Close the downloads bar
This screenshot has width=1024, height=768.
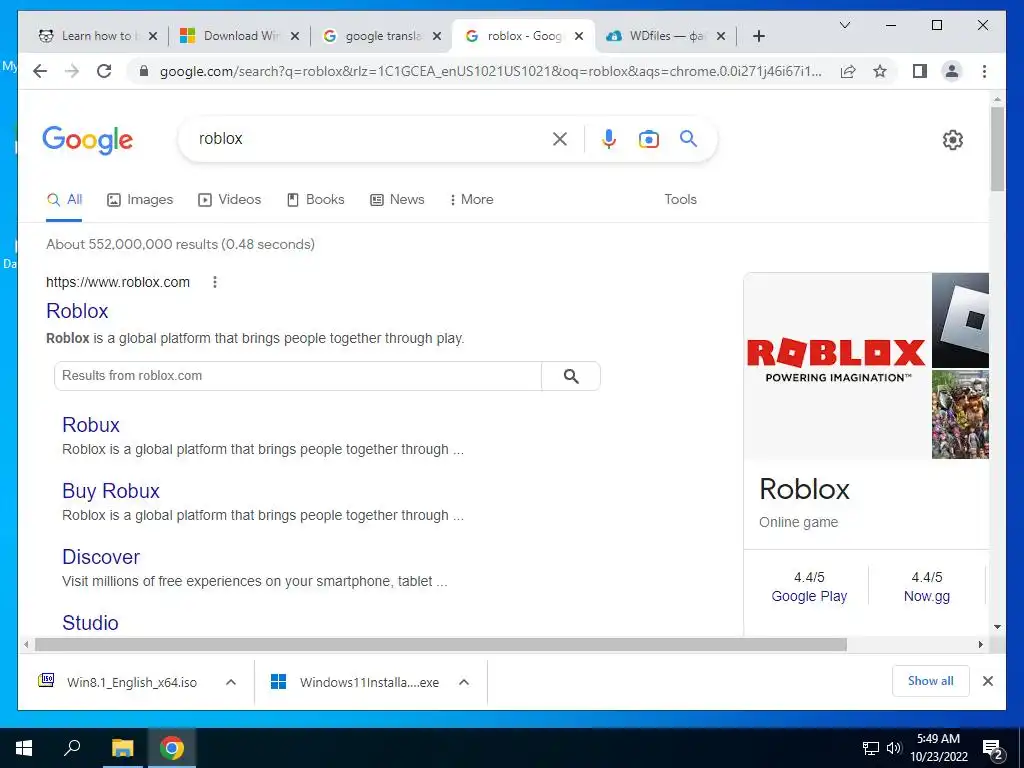(987, 681)
